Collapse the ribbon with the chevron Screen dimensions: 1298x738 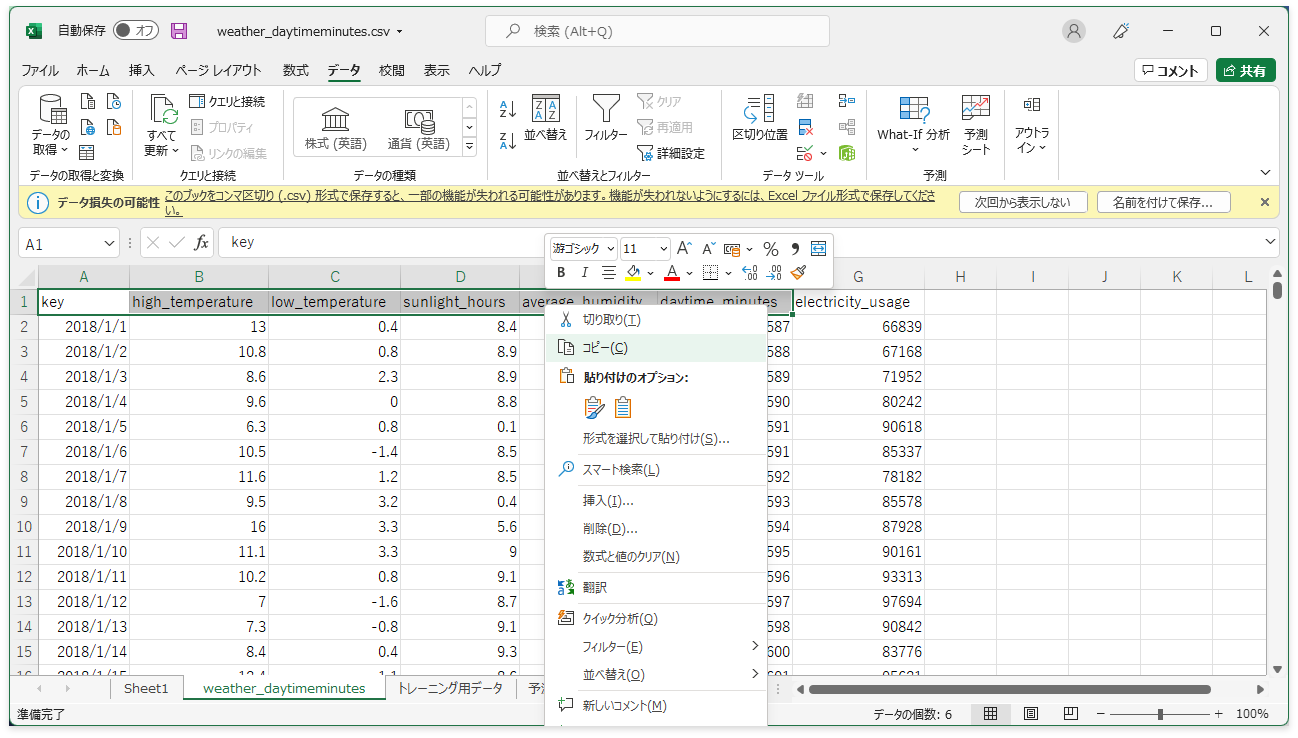[x=1265, y=173]
